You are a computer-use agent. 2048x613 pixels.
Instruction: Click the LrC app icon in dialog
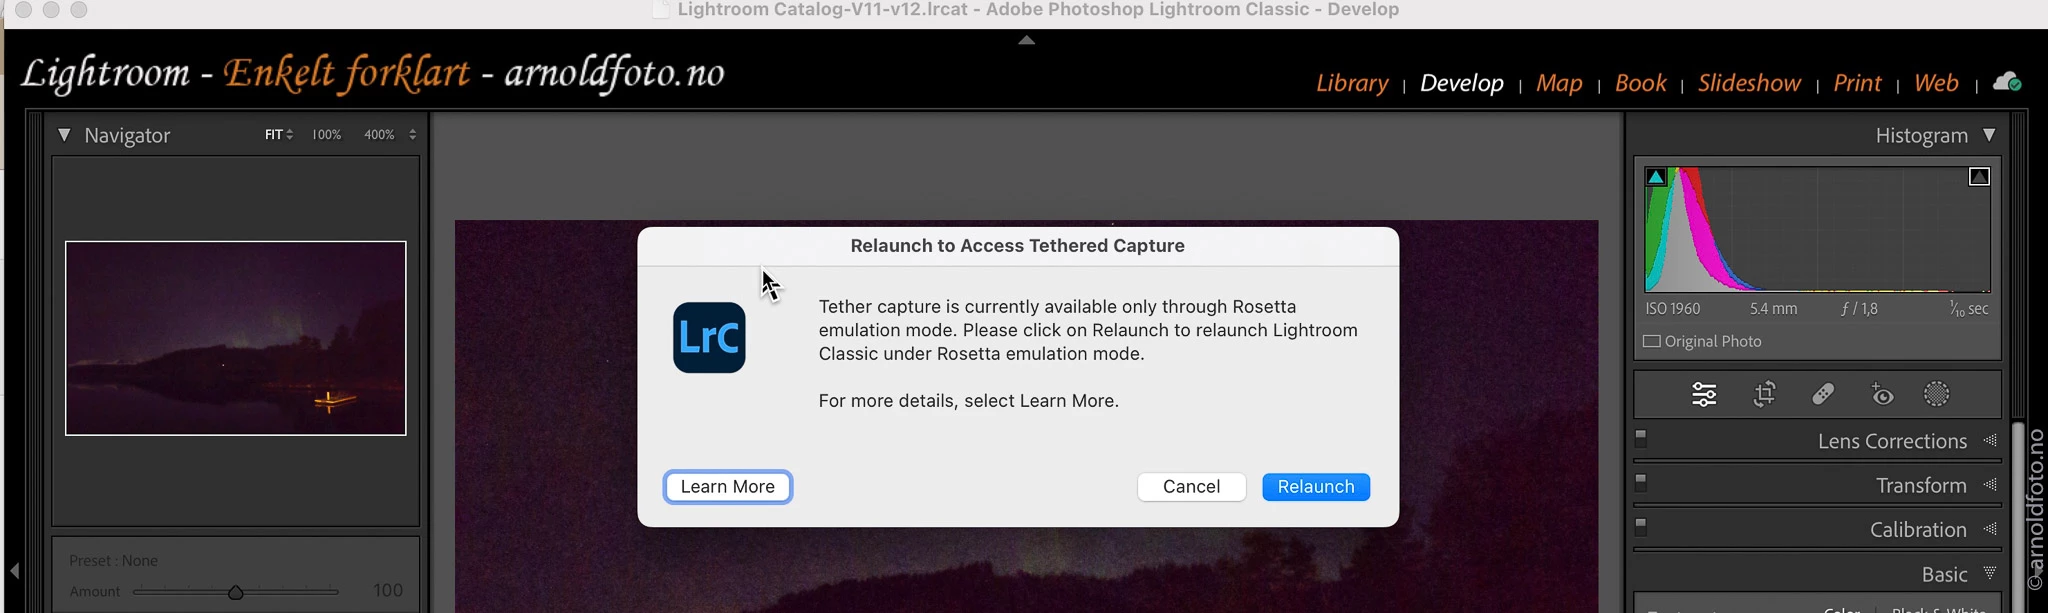709,338
